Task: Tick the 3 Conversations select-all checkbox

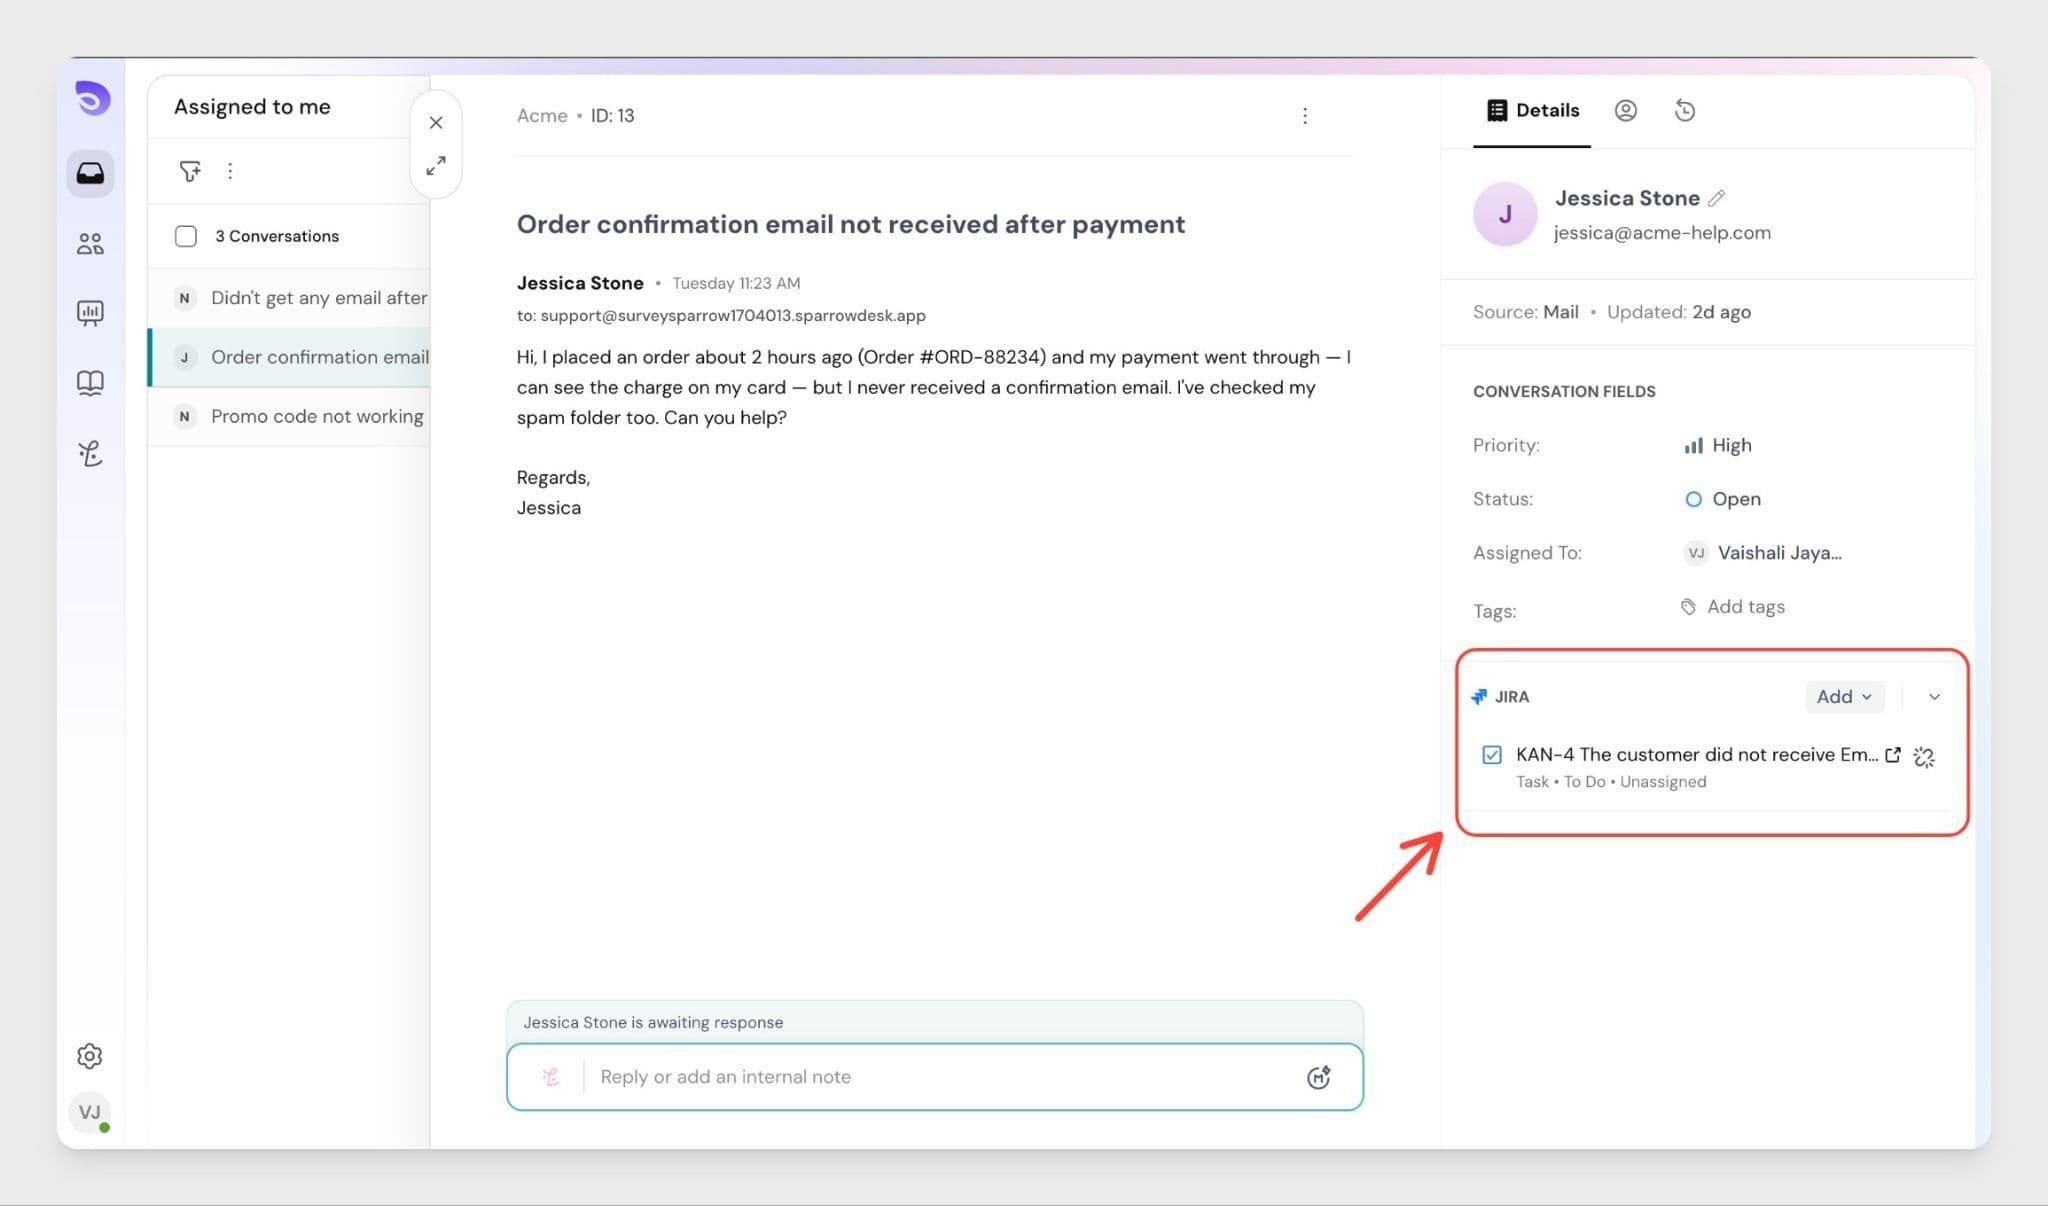Action: pos(186,236)
